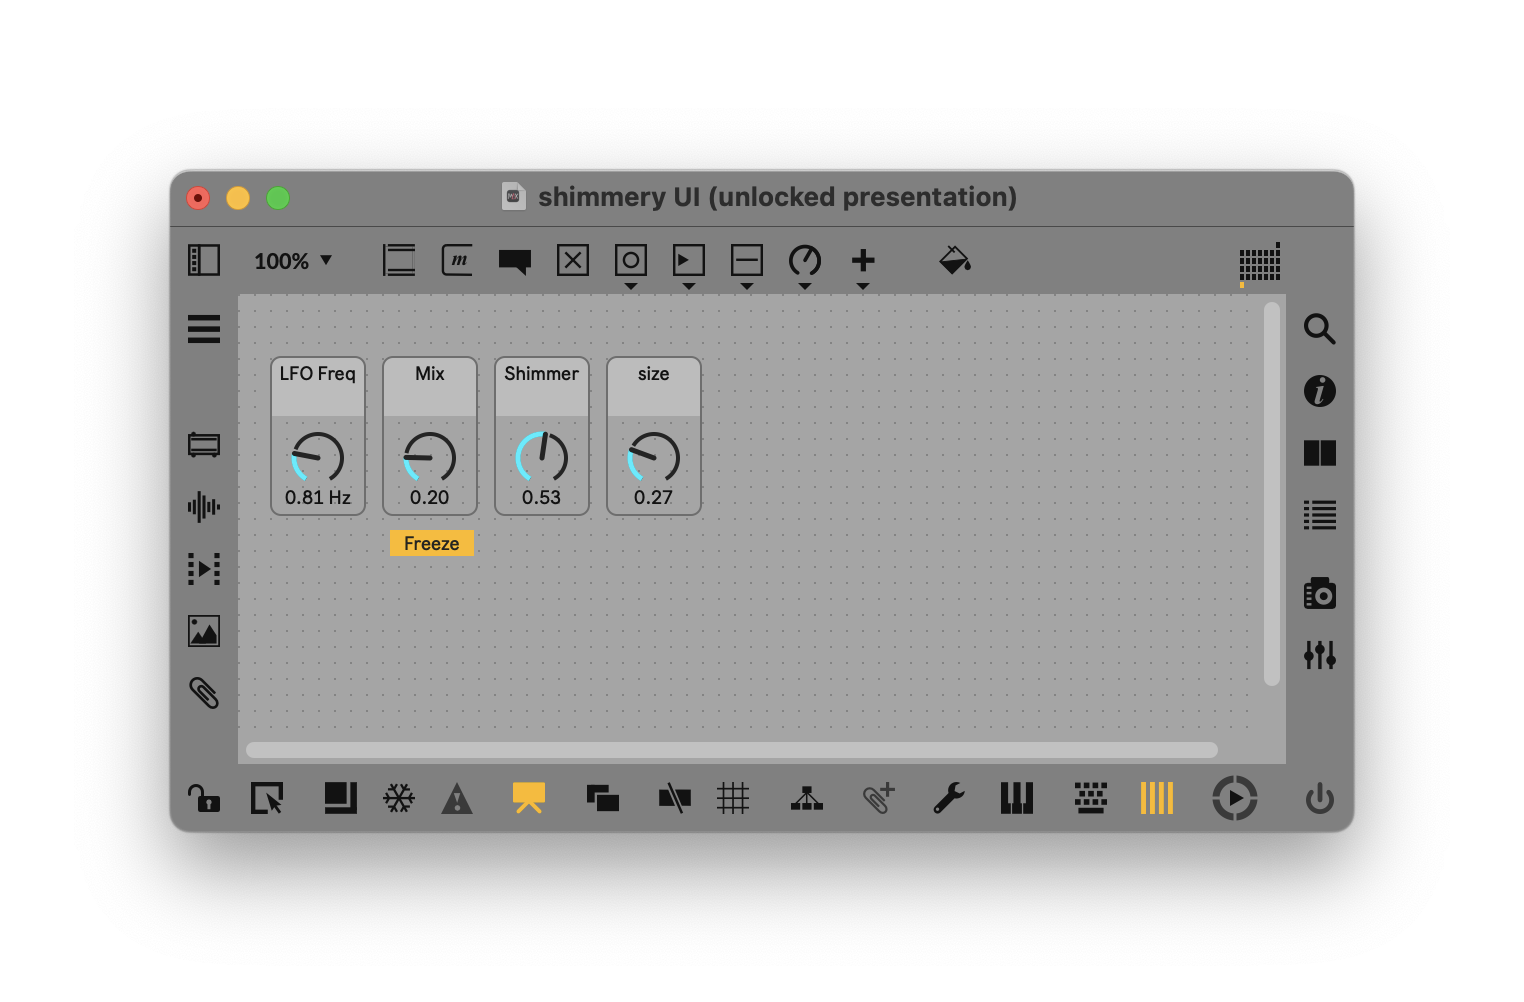1524x1002 pixels.
Task: Toggle the crossed-out flag icon in bottom toolbar
Action: tap(675, 798)
